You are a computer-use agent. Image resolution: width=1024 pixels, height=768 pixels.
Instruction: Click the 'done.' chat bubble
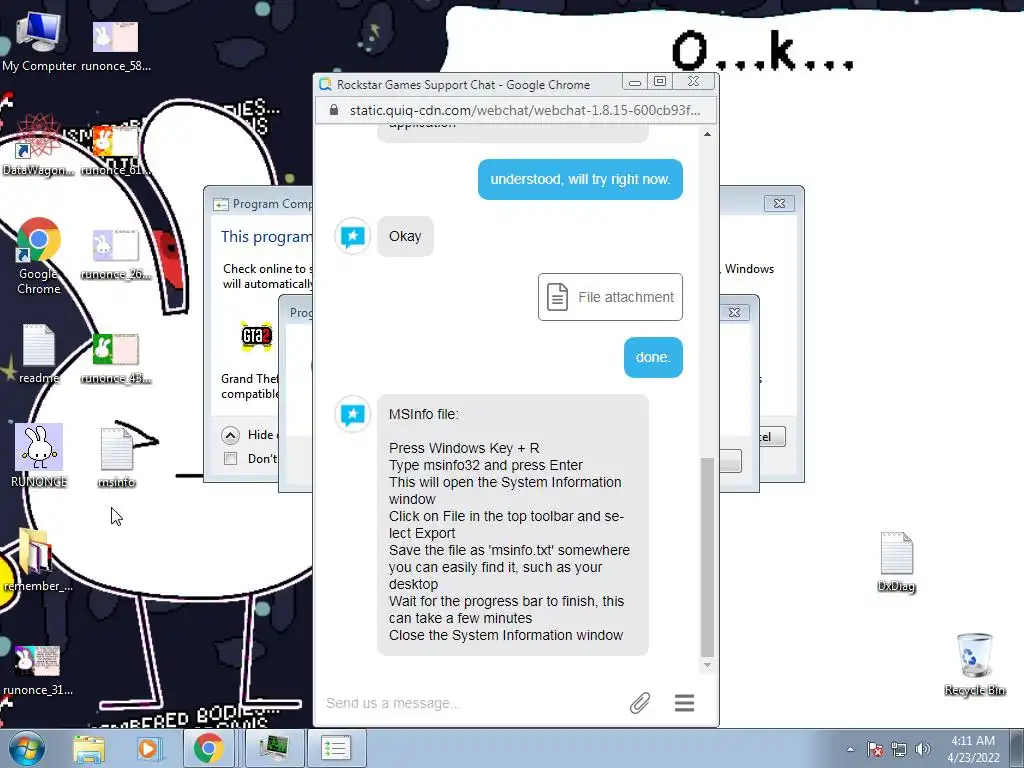[653, 357]
